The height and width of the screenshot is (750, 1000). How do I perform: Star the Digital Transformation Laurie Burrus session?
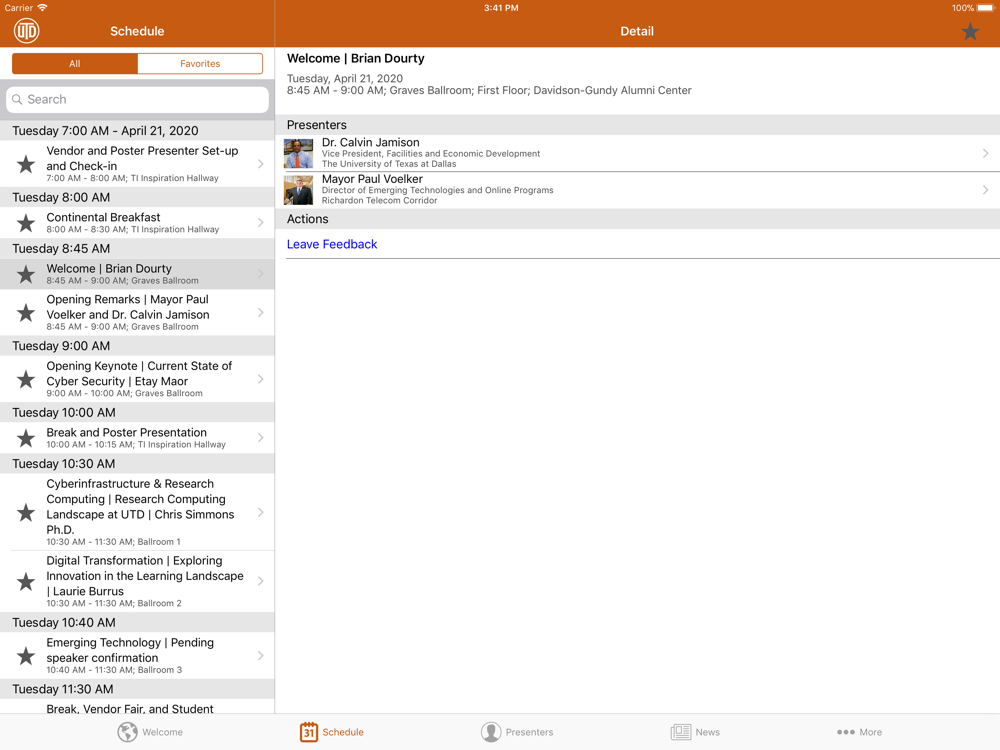click(26, 581)
